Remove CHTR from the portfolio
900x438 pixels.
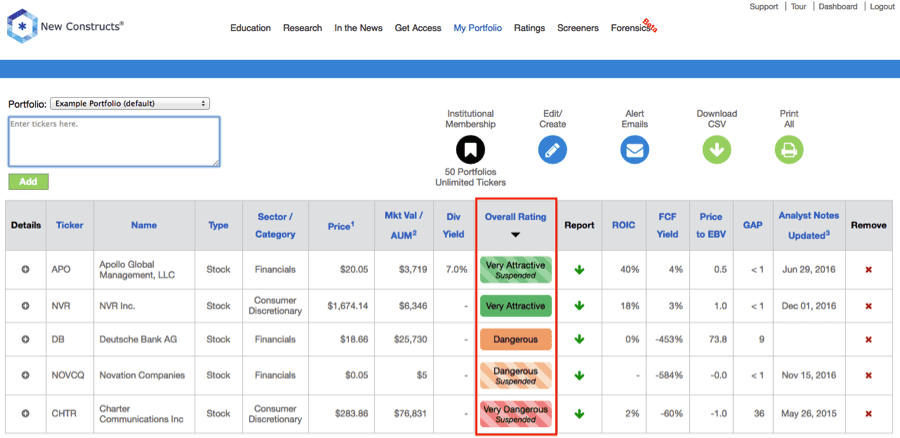pyautogui.click(x=868, y=413)
